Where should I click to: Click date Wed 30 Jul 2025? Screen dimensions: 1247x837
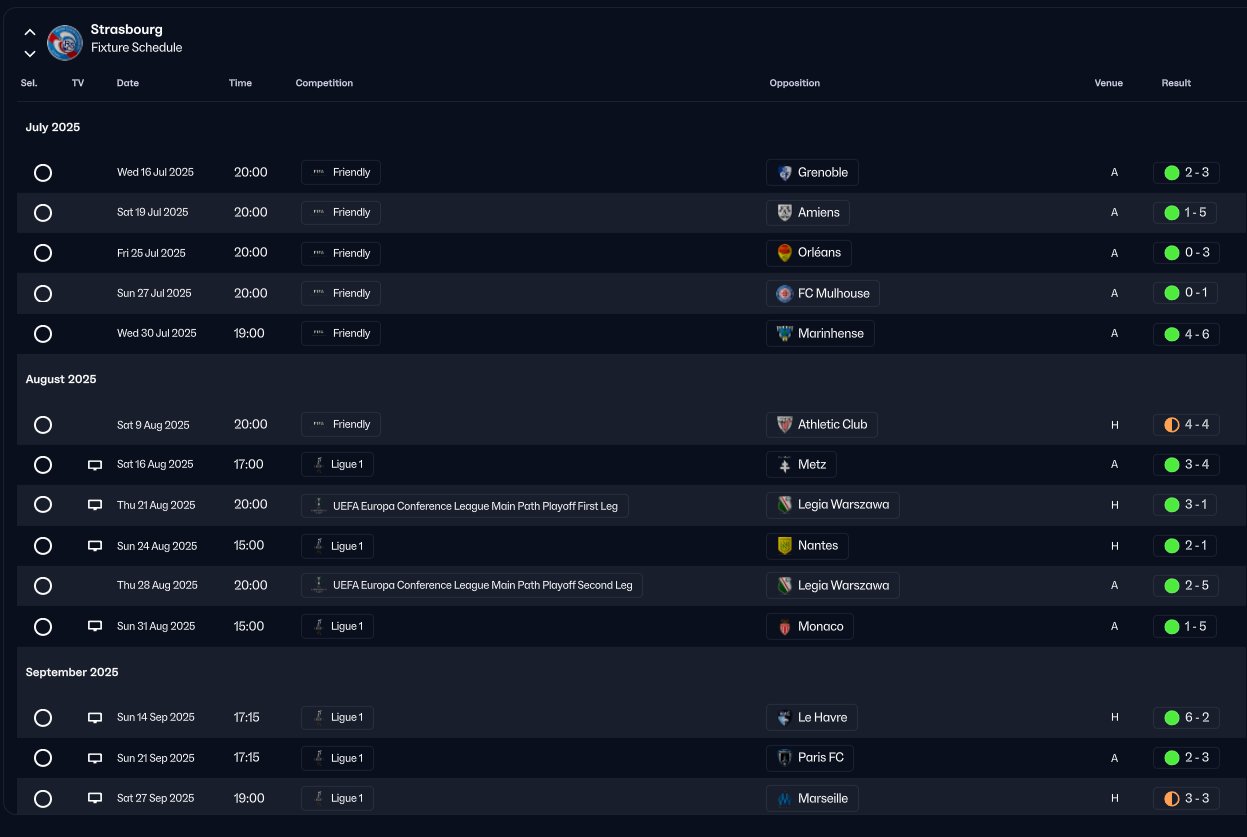(157, 334)
